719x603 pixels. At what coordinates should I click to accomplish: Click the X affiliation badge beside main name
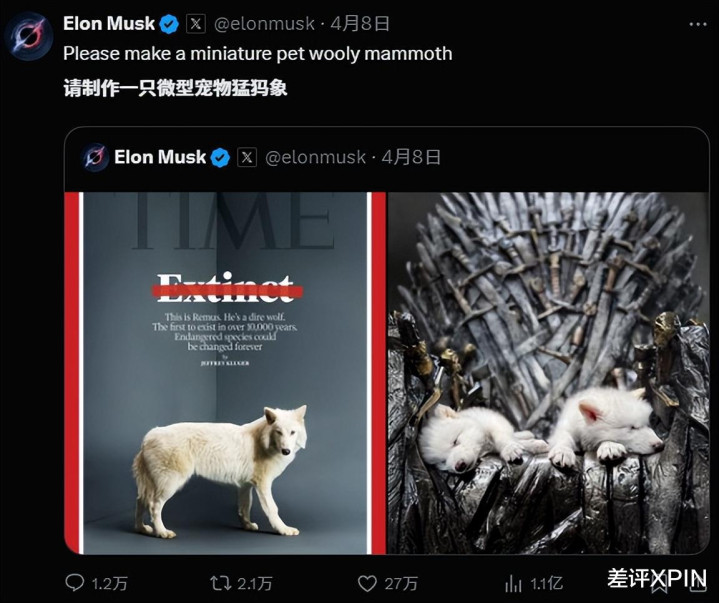click(x=196, y=24)
